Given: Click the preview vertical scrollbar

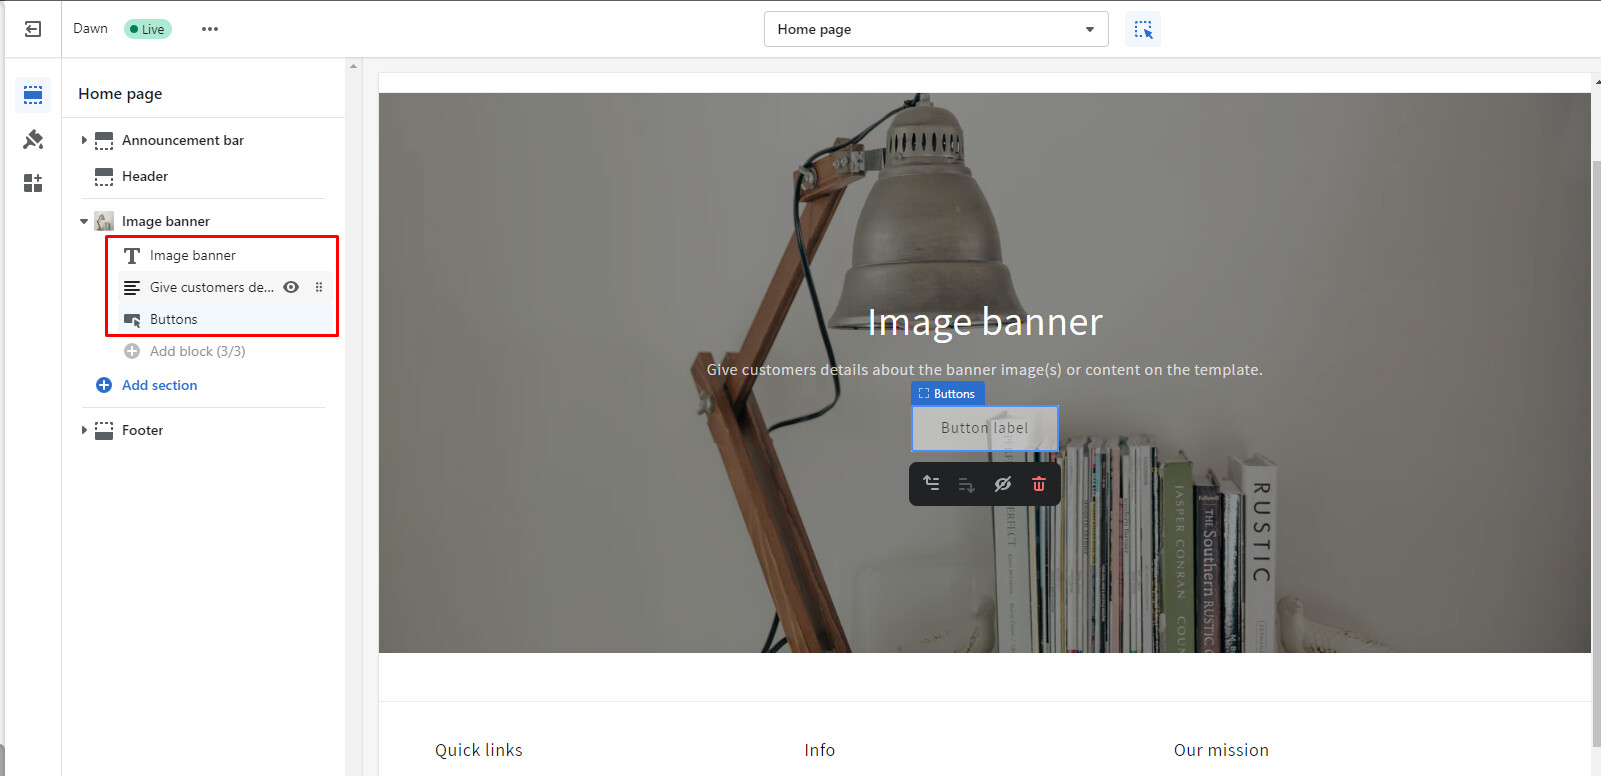Looking at the screenshot, I should 1596,452.
